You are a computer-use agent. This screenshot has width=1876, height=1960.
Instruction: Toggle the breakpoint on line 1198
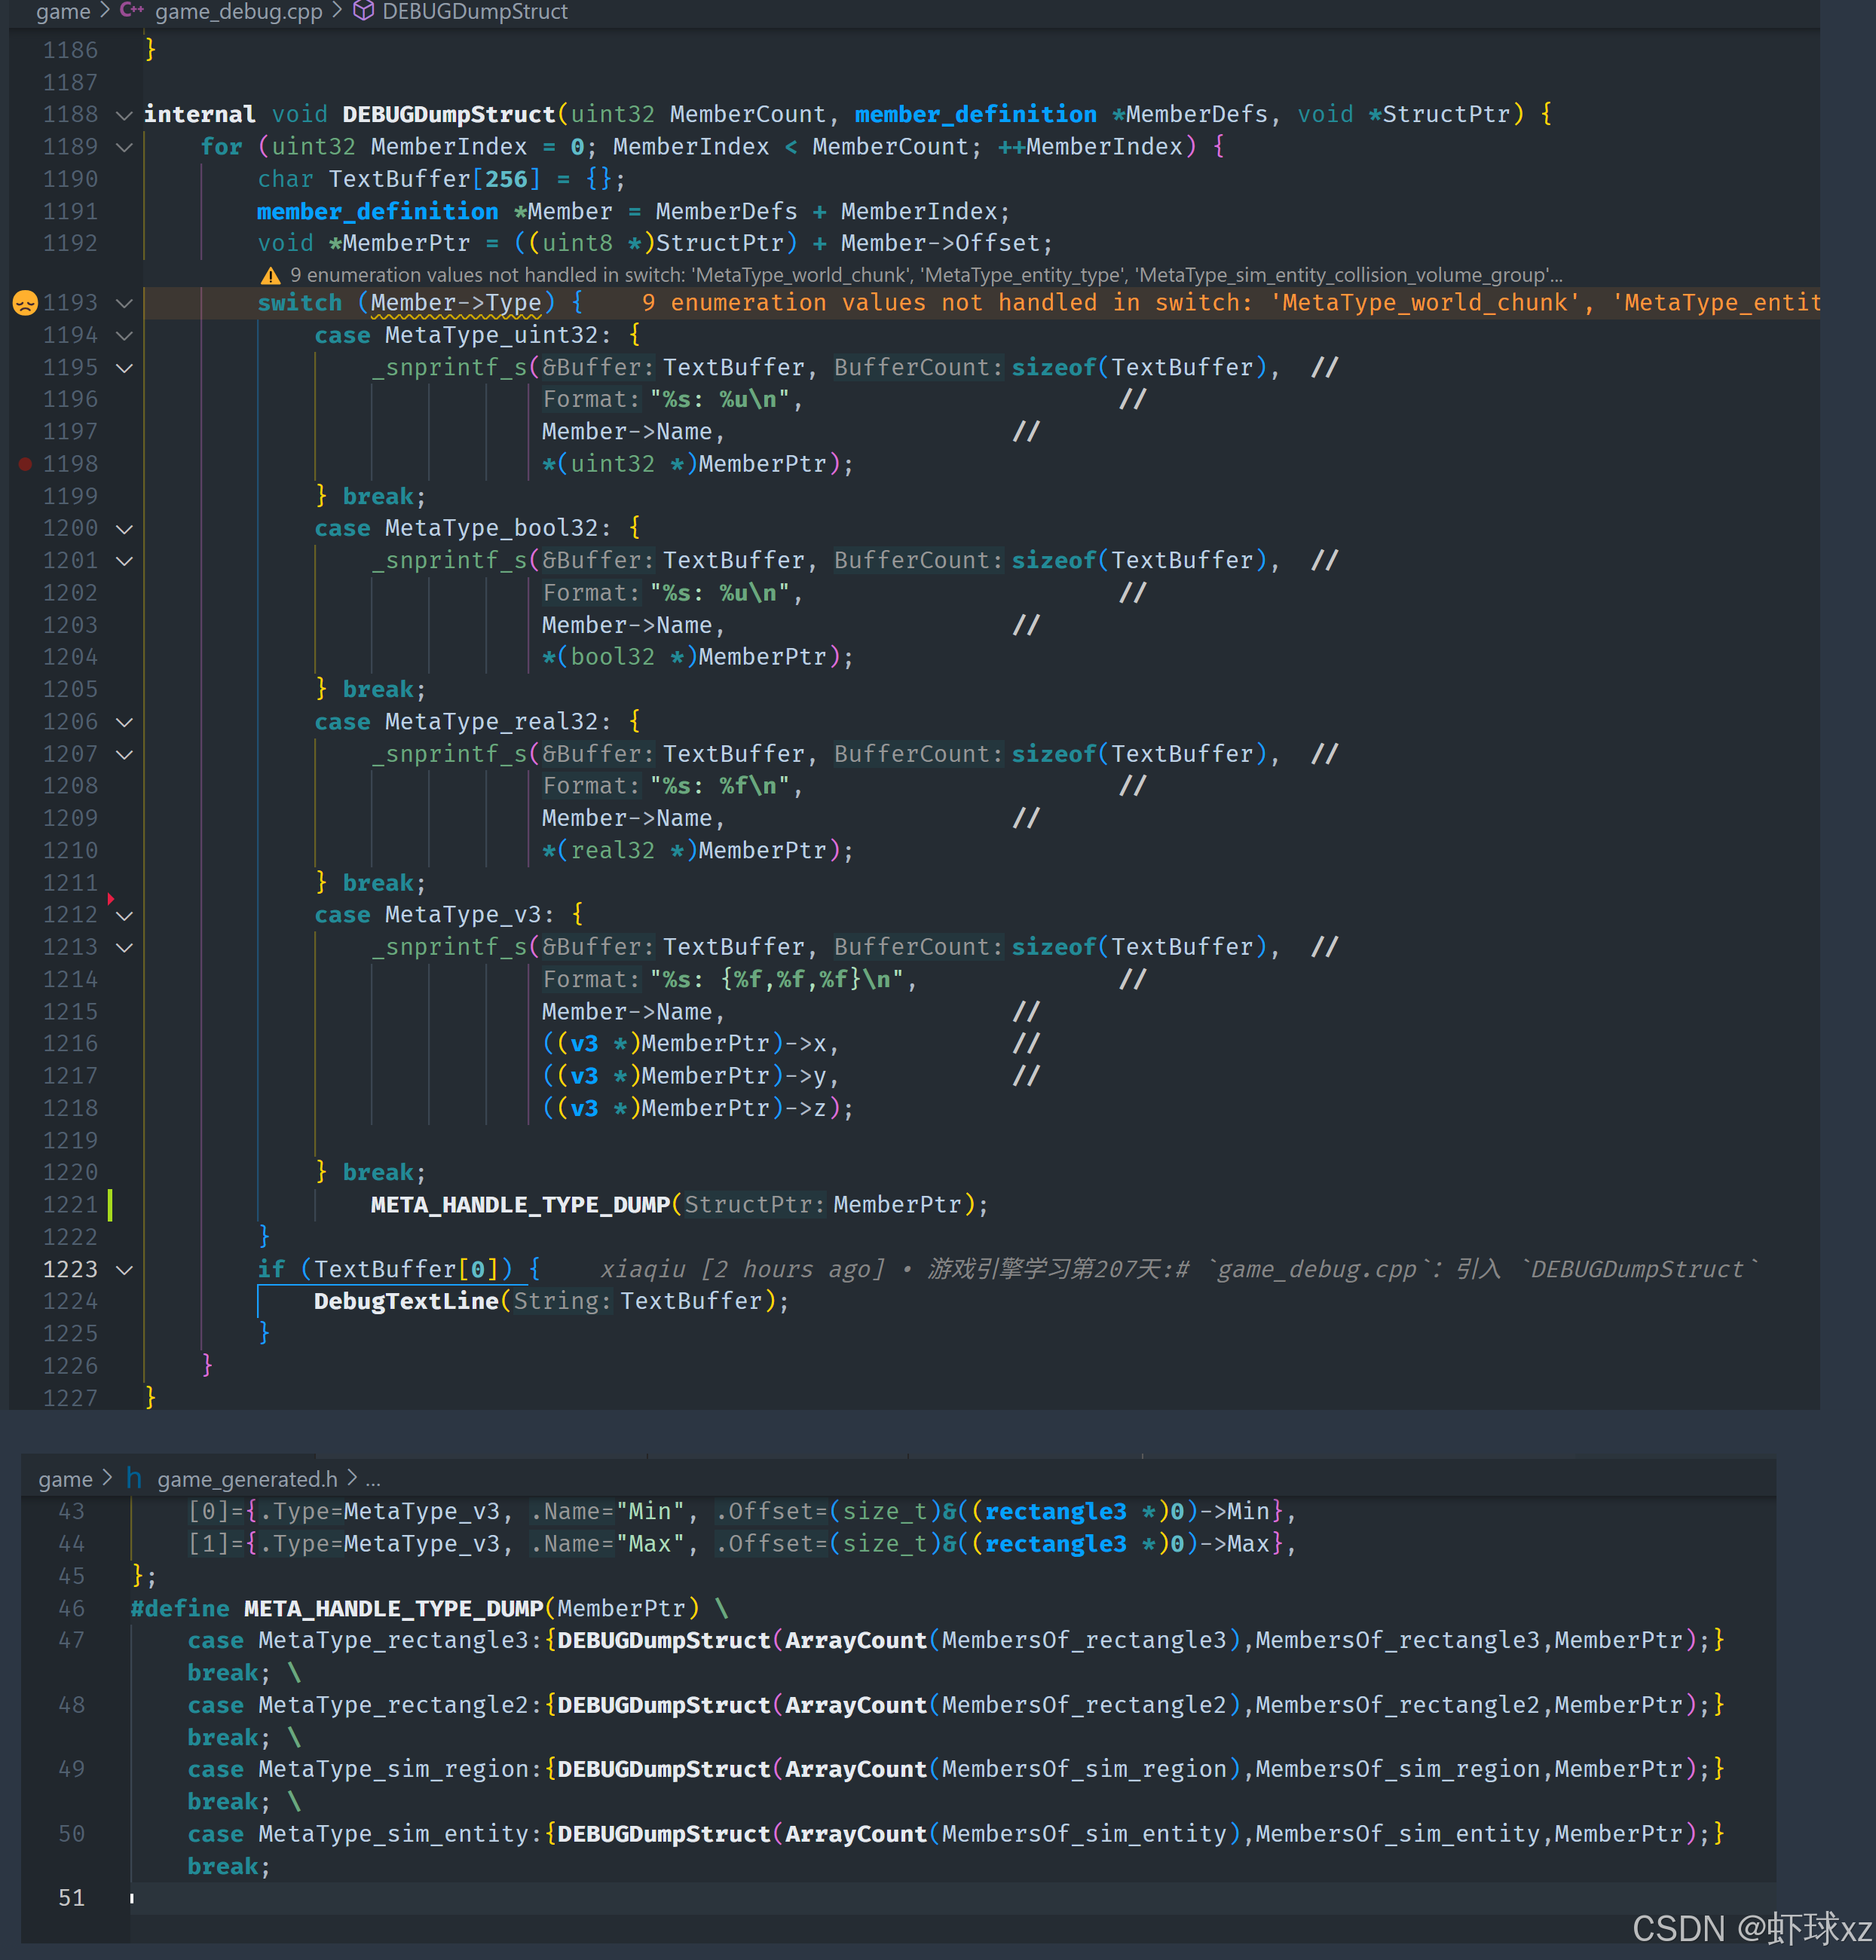click(25, 464)
